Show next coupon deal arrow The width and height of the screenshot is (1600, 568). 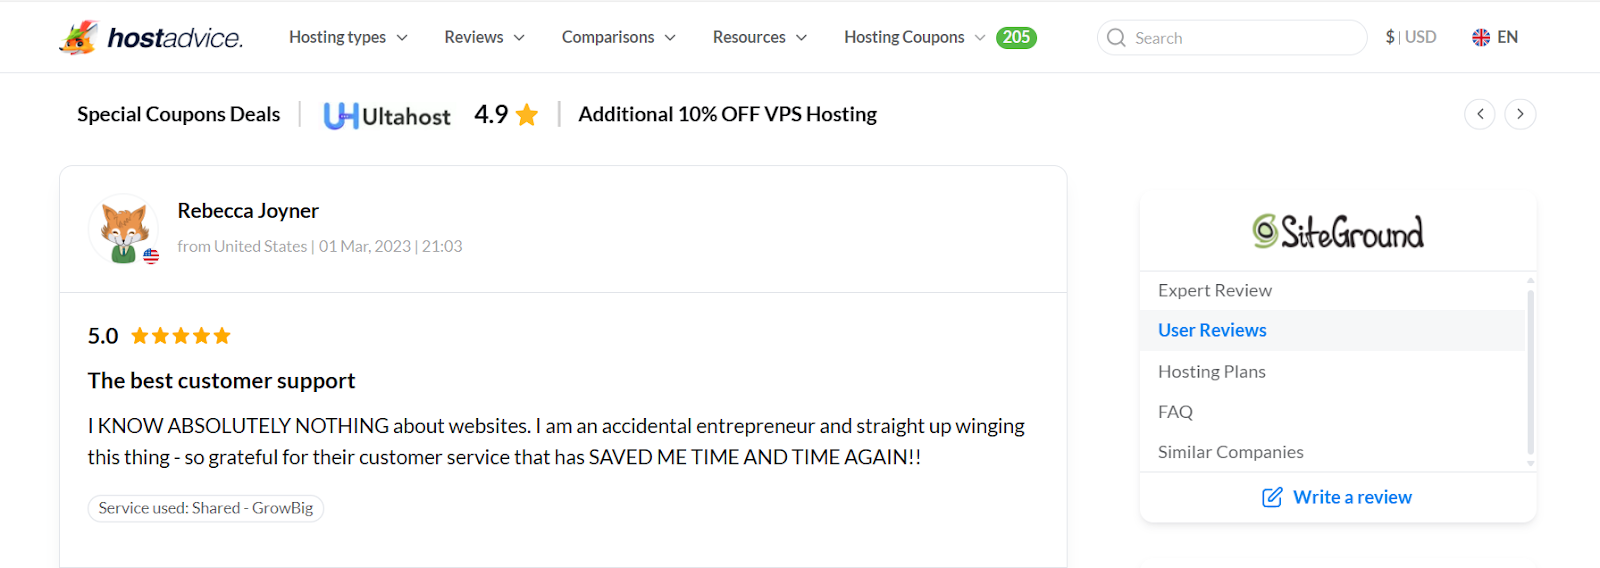pos(1520,114)
